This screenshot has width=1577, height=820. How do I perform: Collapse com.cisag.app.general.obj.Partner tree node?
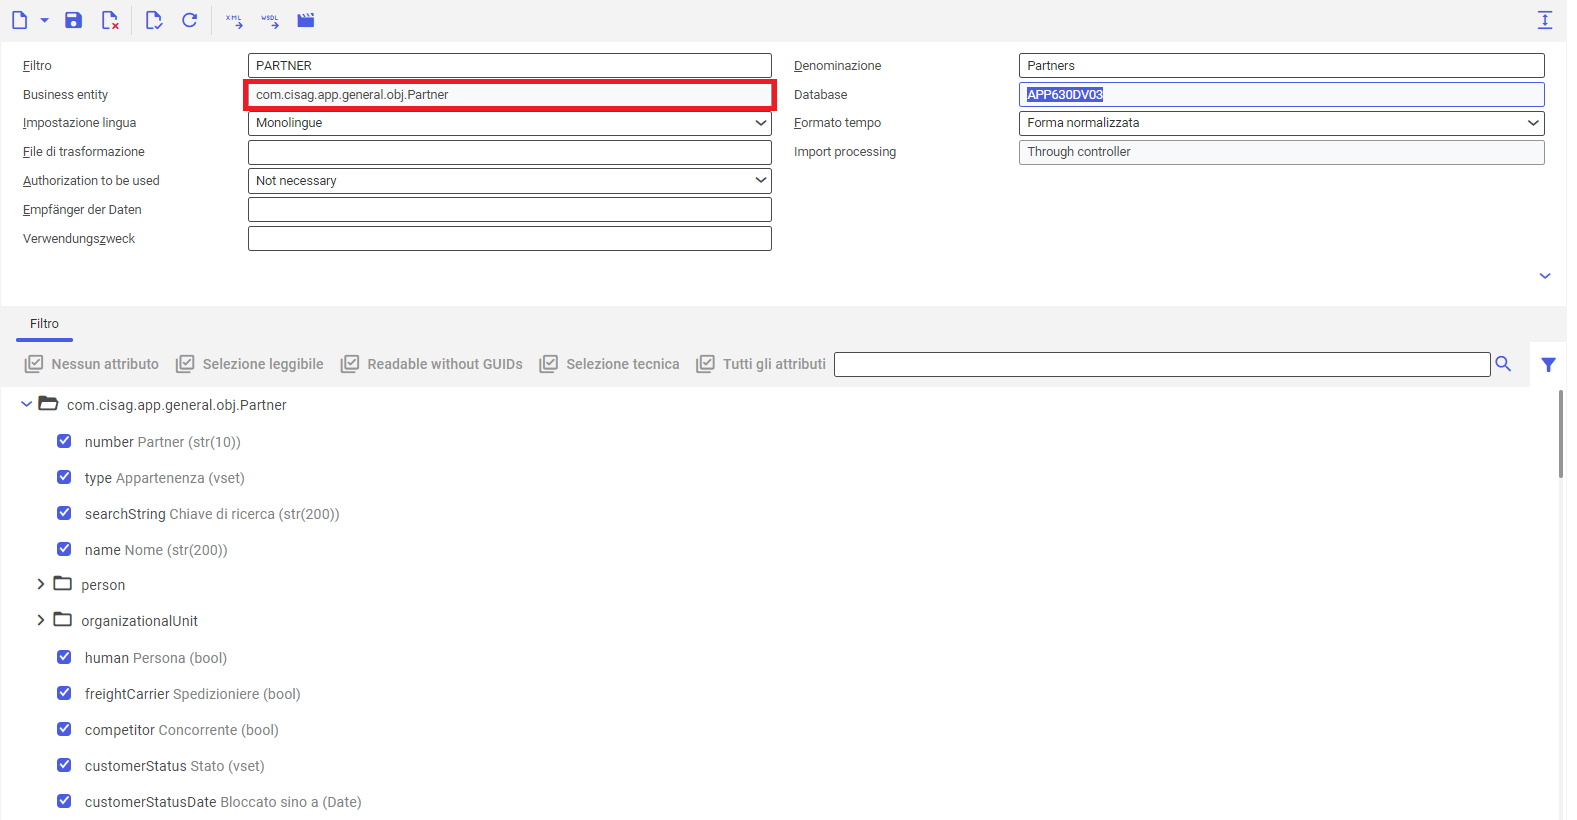26,404
